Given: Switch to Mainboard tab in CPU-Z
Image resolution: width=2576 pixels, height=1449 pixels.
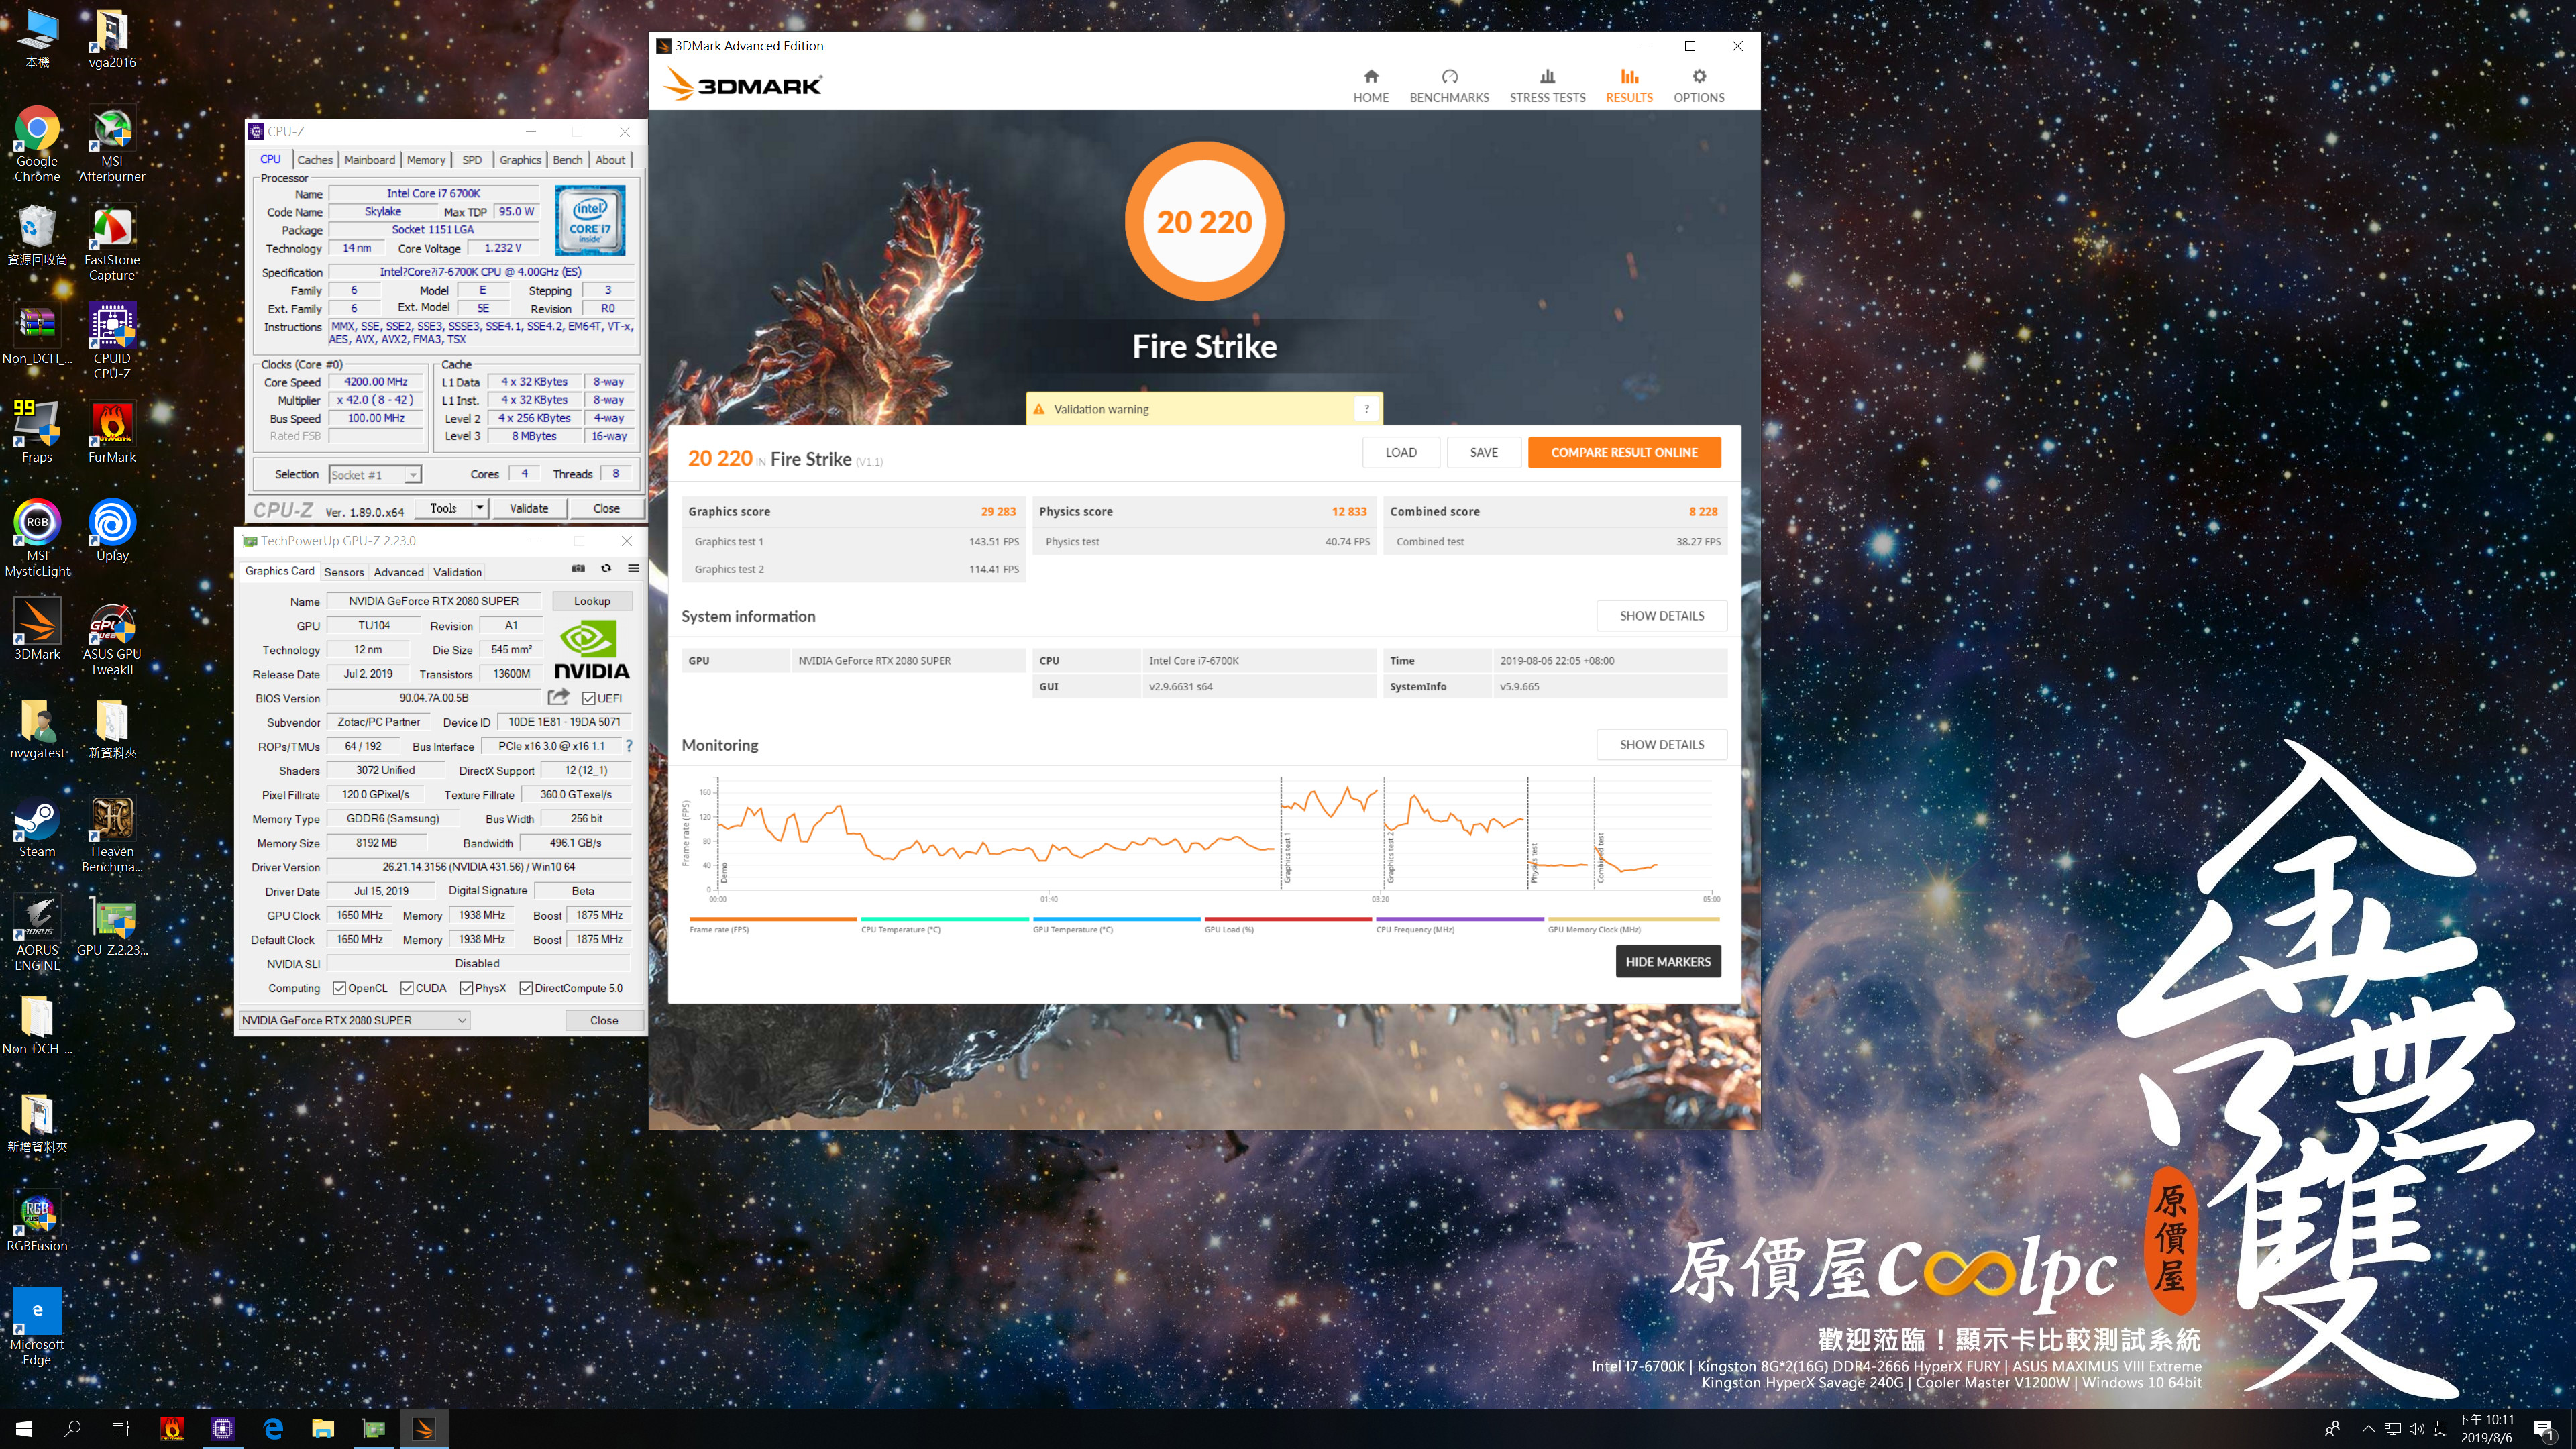Looking at the screenshot, I should pyautogui.click(x=369, y=160).
